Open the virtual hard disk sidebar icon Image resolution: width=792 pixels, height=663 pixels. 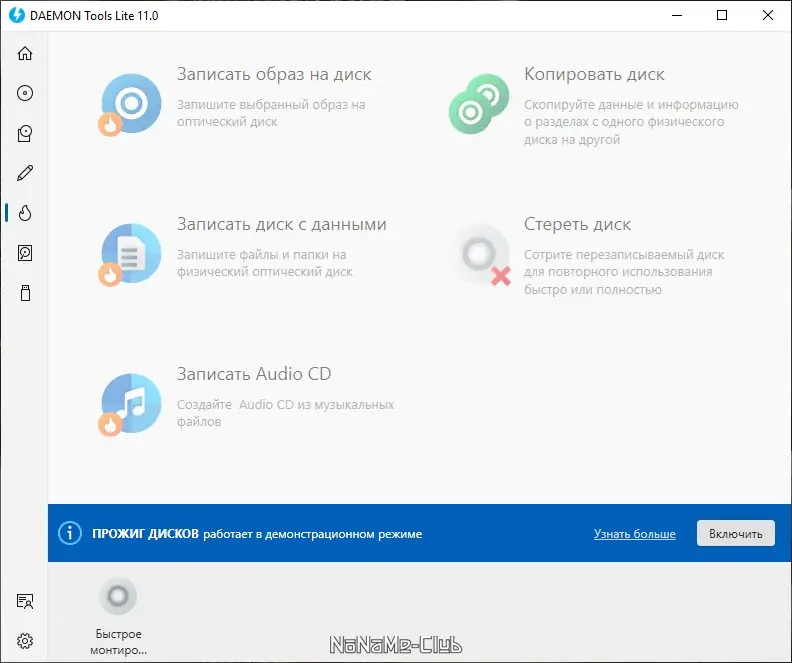[x=25, y=253]
